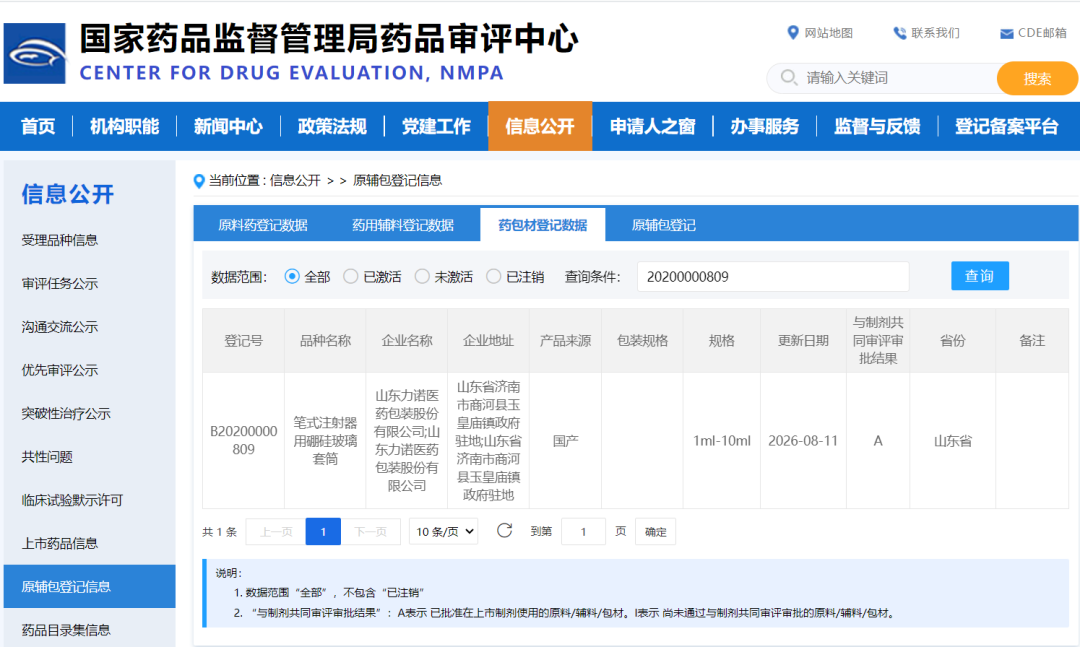Click the blue 查询 button
Image resolution: width=1080 pixels, height=647 pixels.
point(979,276)
